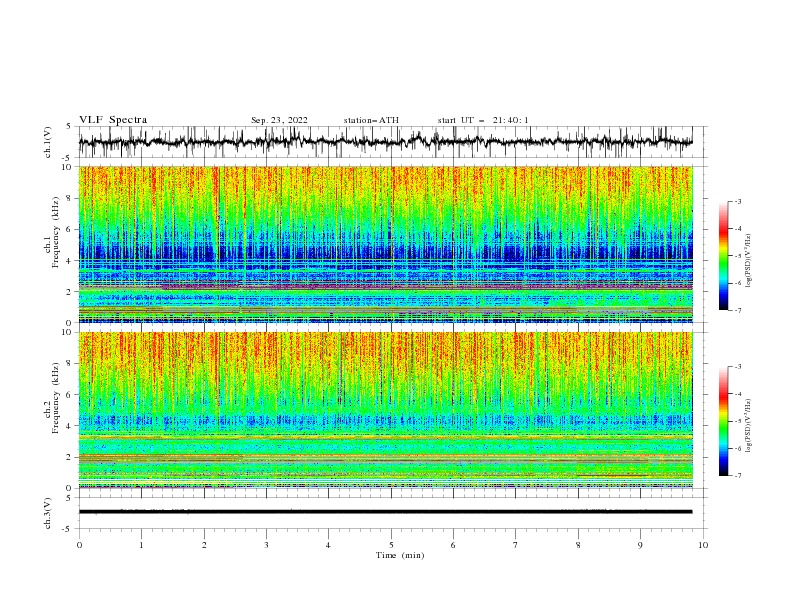The image size is (792, 612).
Task: Click the "-3" tick on lower colorbar
Action: pos(738,367)
